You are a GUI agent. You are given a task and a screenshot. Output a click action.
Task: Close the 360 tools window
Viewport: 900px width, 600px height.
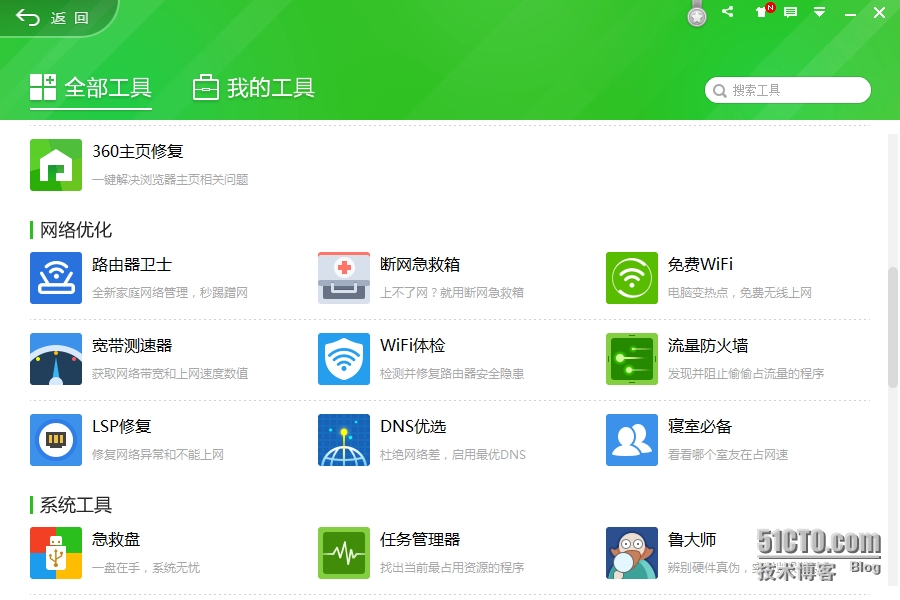pos(879,13)
